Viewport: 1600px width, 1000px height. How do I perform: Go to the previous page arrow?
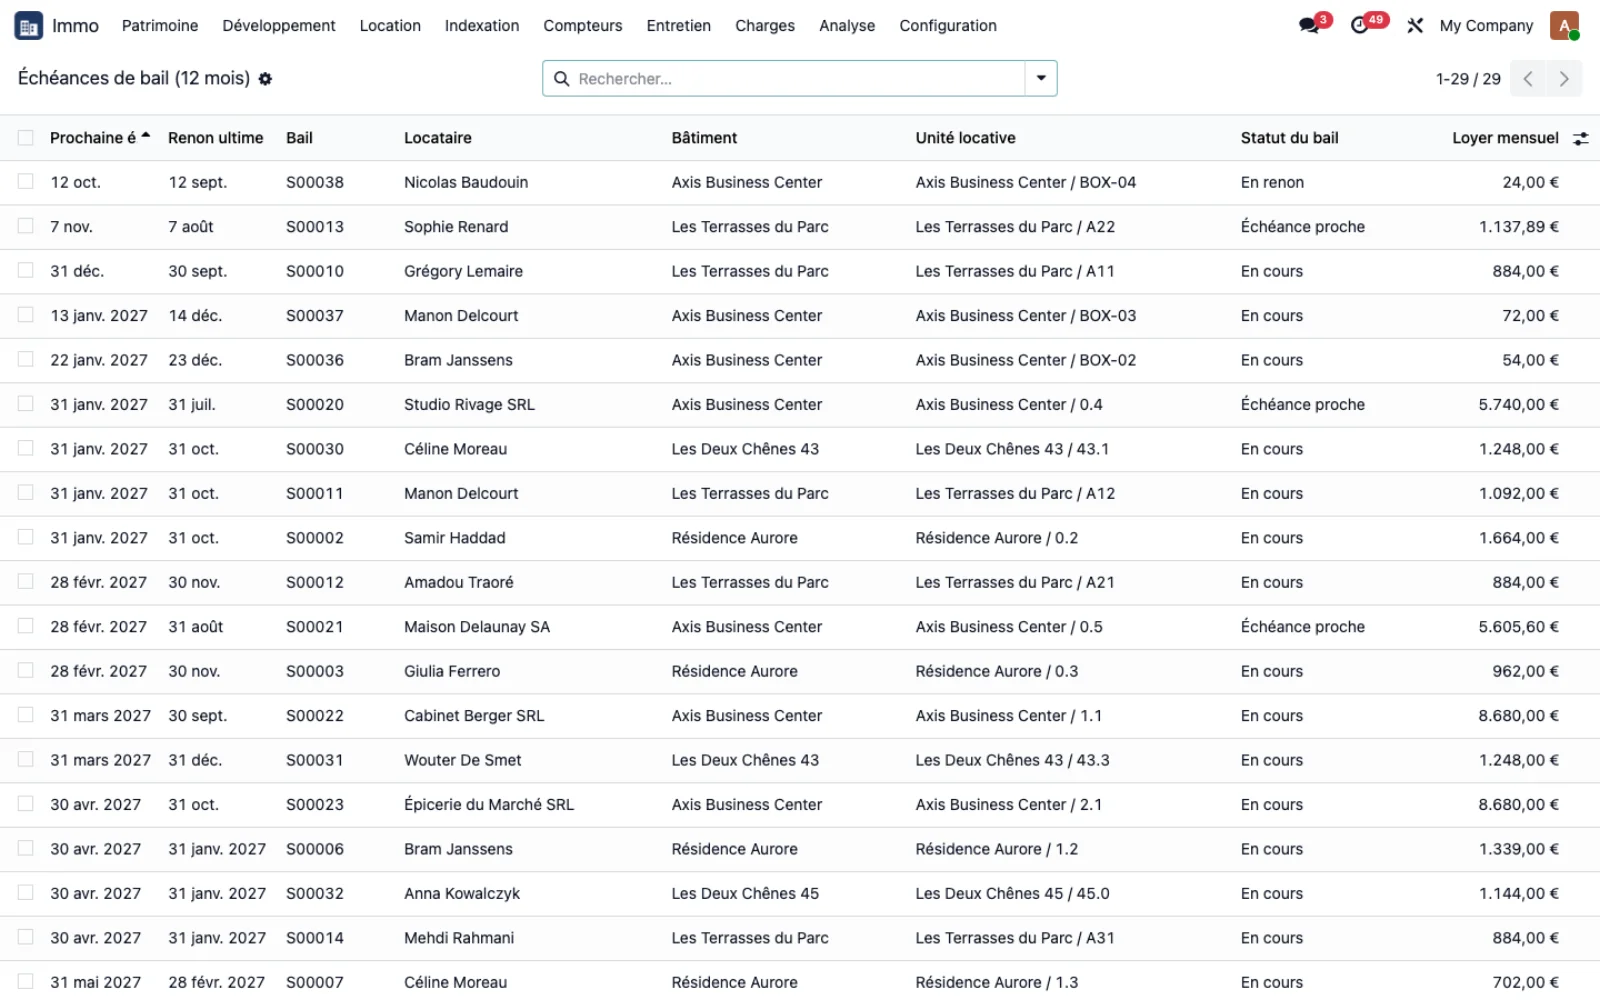click(x=1528, y=79)
